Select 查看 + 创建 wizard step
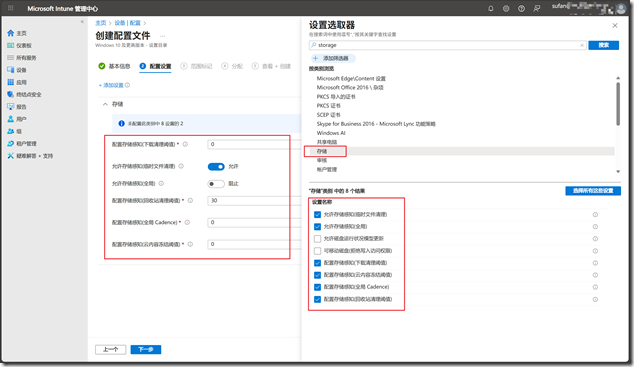Image resolution: width=634 pixels, height=367 pixels. 271,66
